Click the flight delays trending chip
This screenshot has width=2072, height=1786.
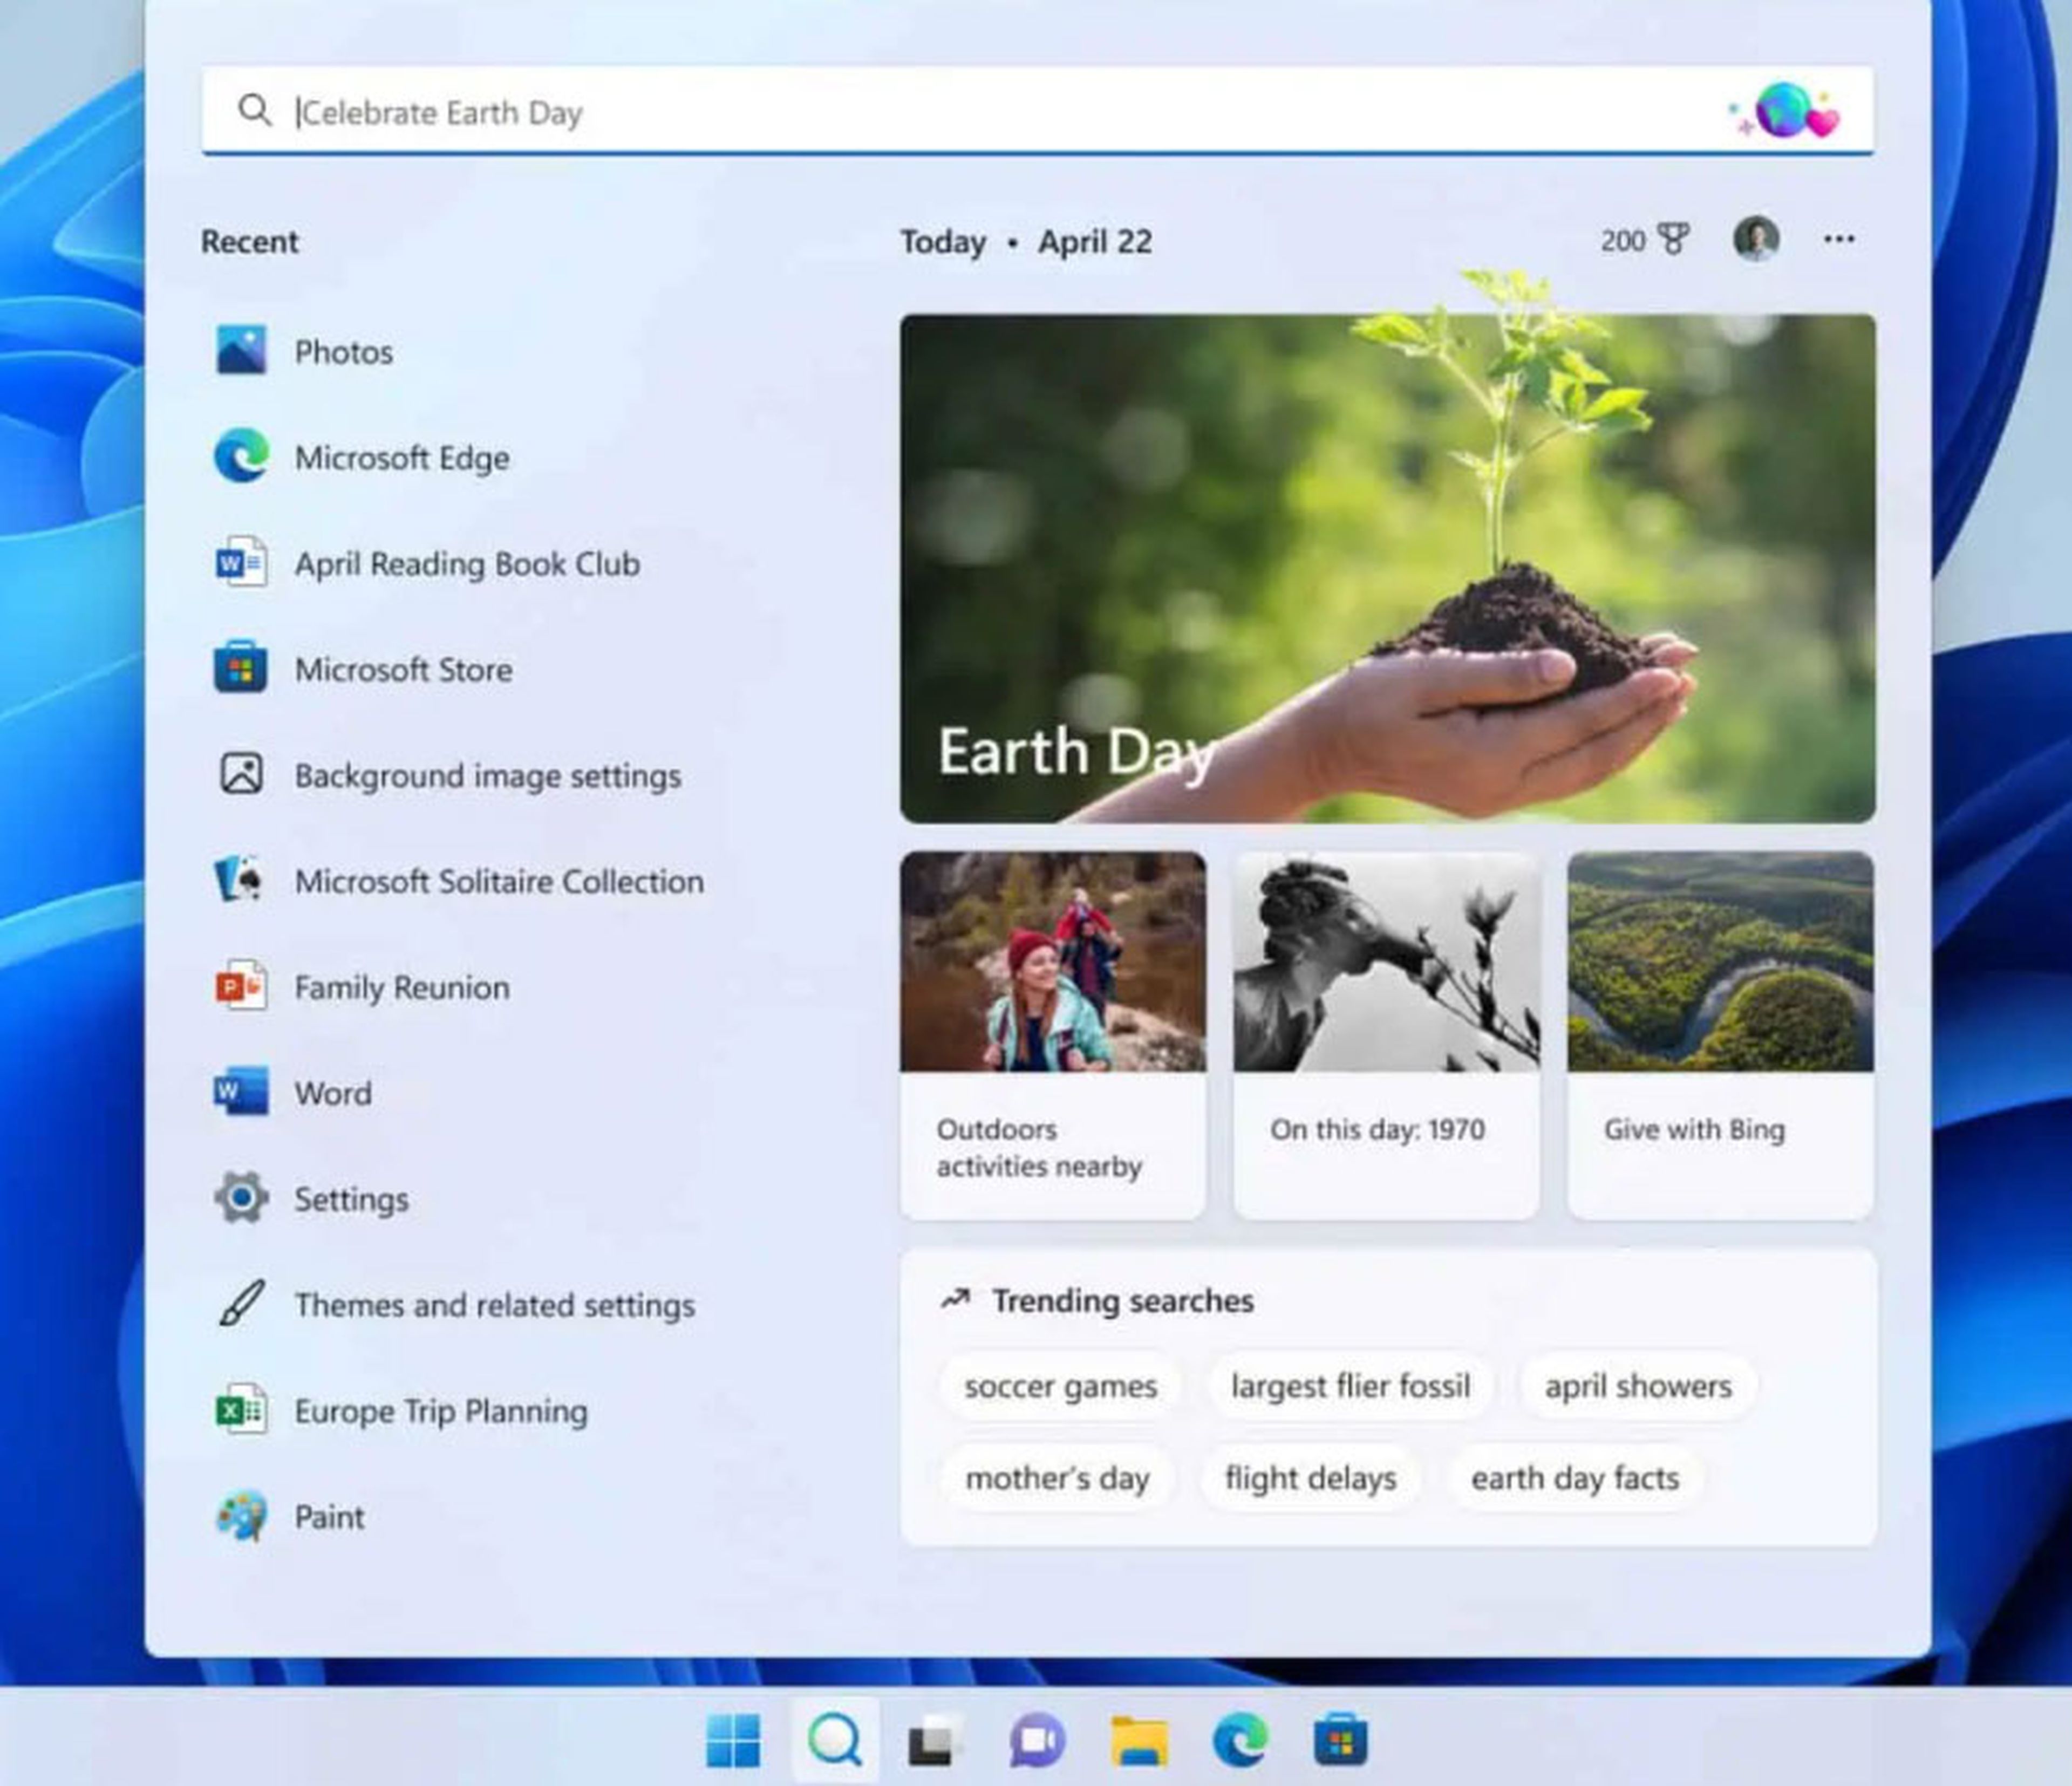1310,1478
